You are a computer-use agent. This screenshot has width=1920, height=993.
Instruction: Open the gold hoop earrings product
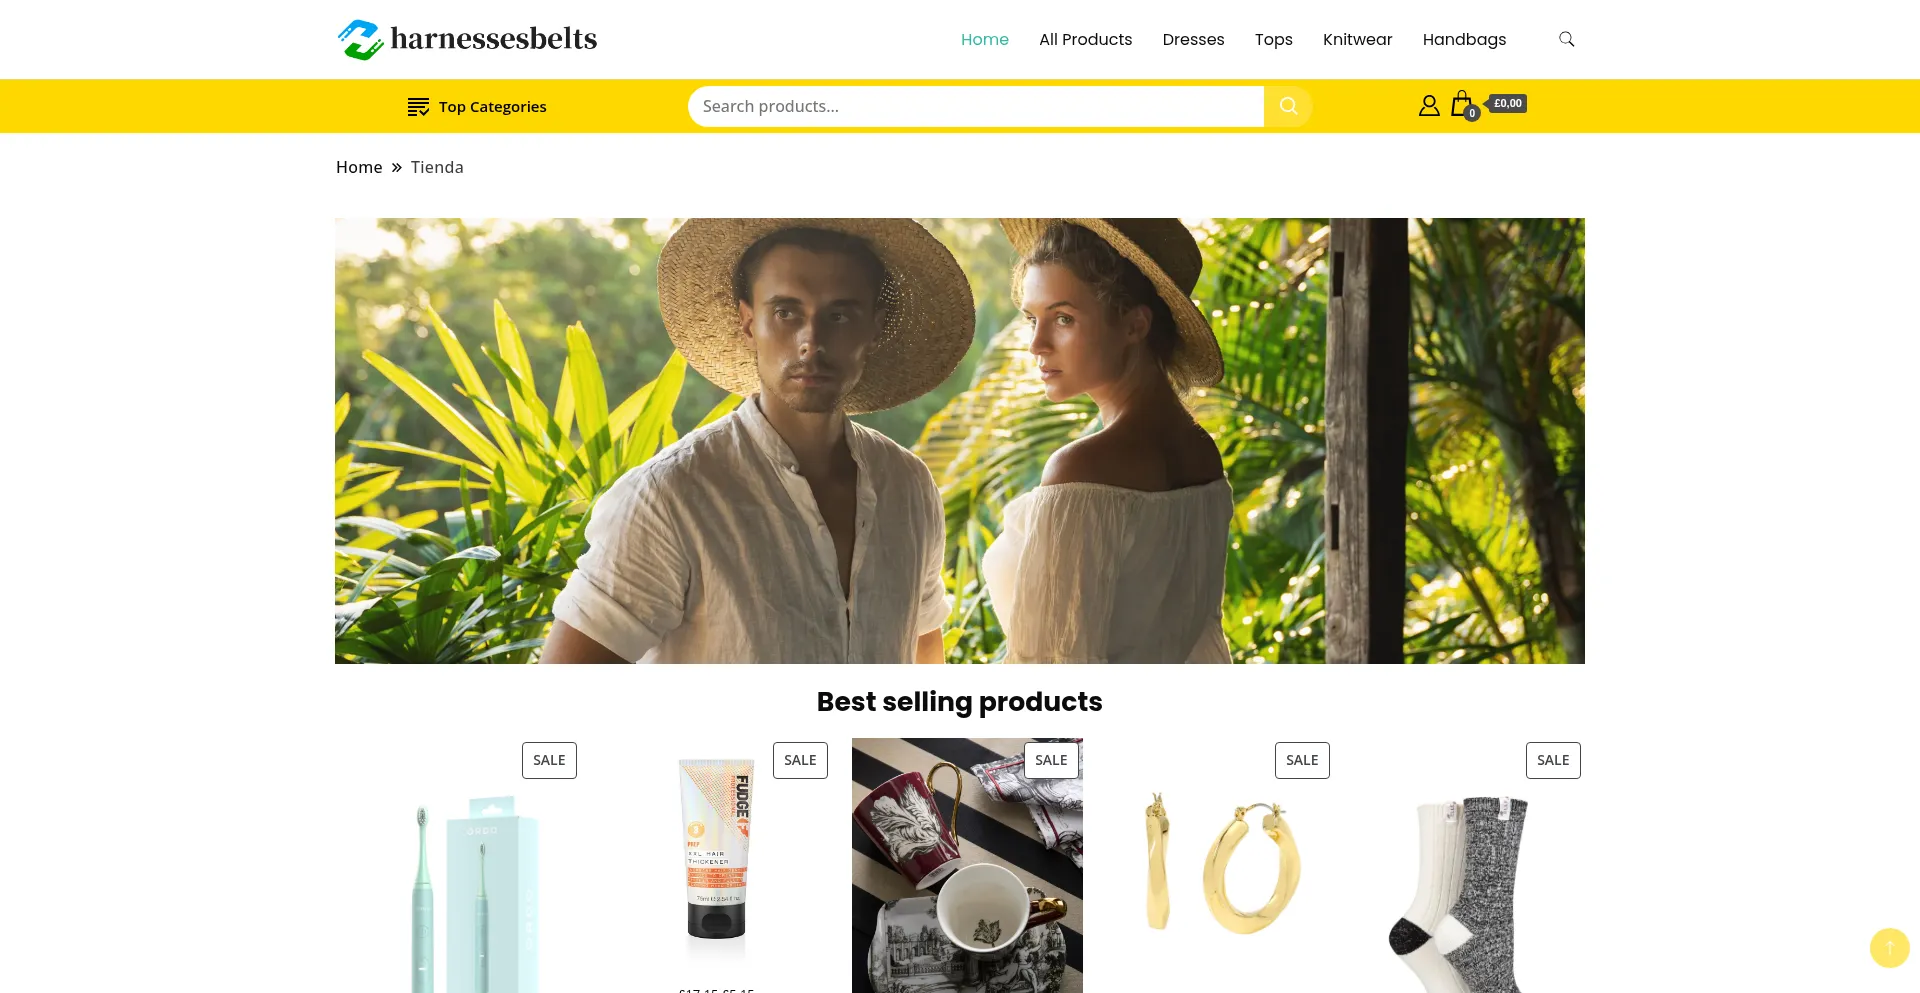[1218, 866]
